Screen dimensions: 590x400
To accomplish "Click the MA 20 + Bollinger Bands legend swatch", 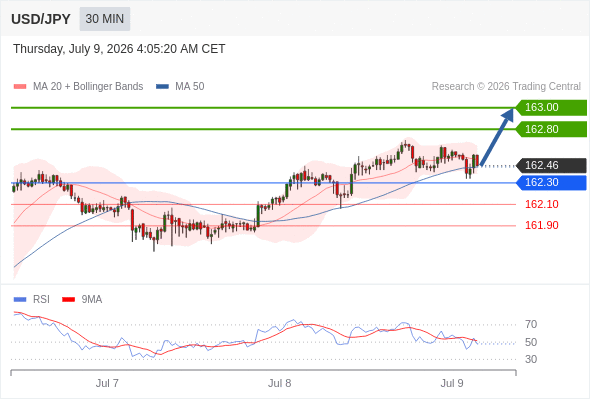I will point(20,87).
